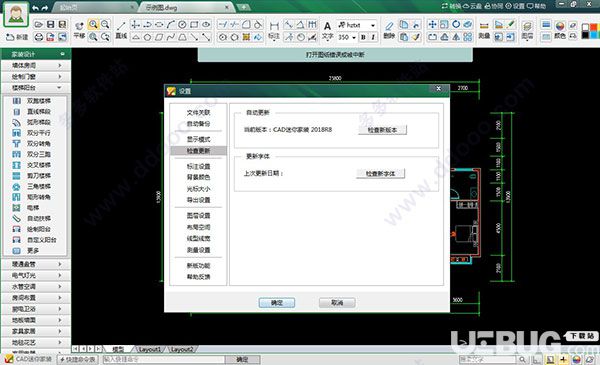Click the mirror tool icon
The height and width of the screenshot is (365, 600).
tap(456, 37)
